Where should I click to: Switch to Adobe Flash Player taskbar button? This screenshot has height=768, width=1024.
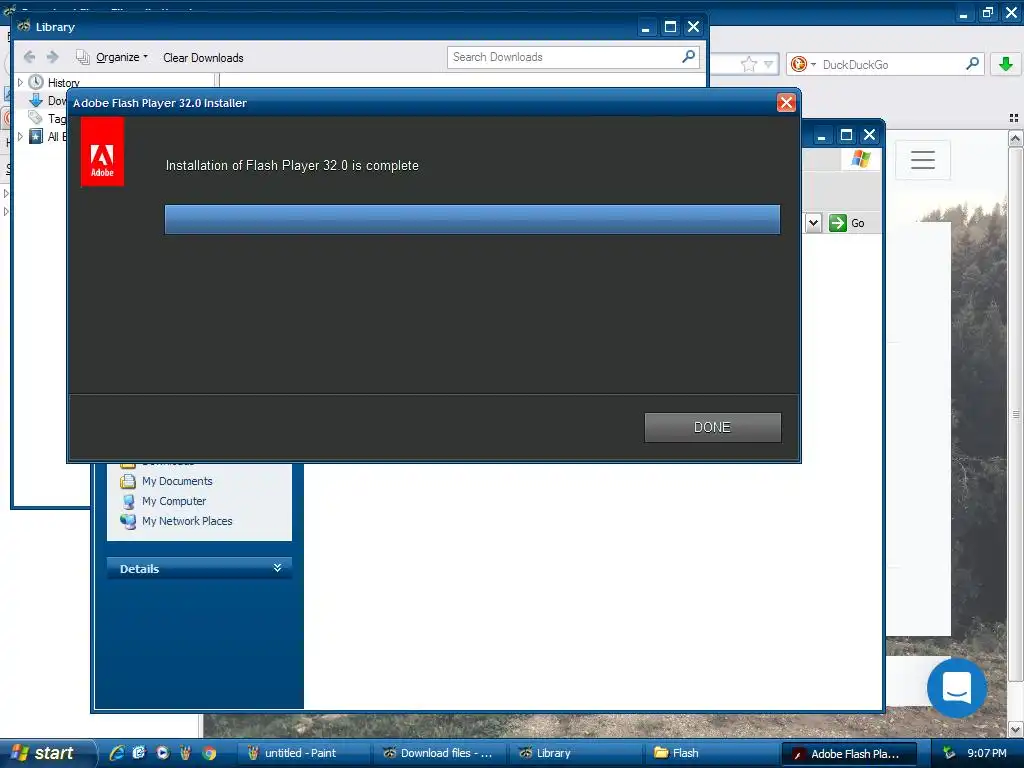(x=850, y=754)
